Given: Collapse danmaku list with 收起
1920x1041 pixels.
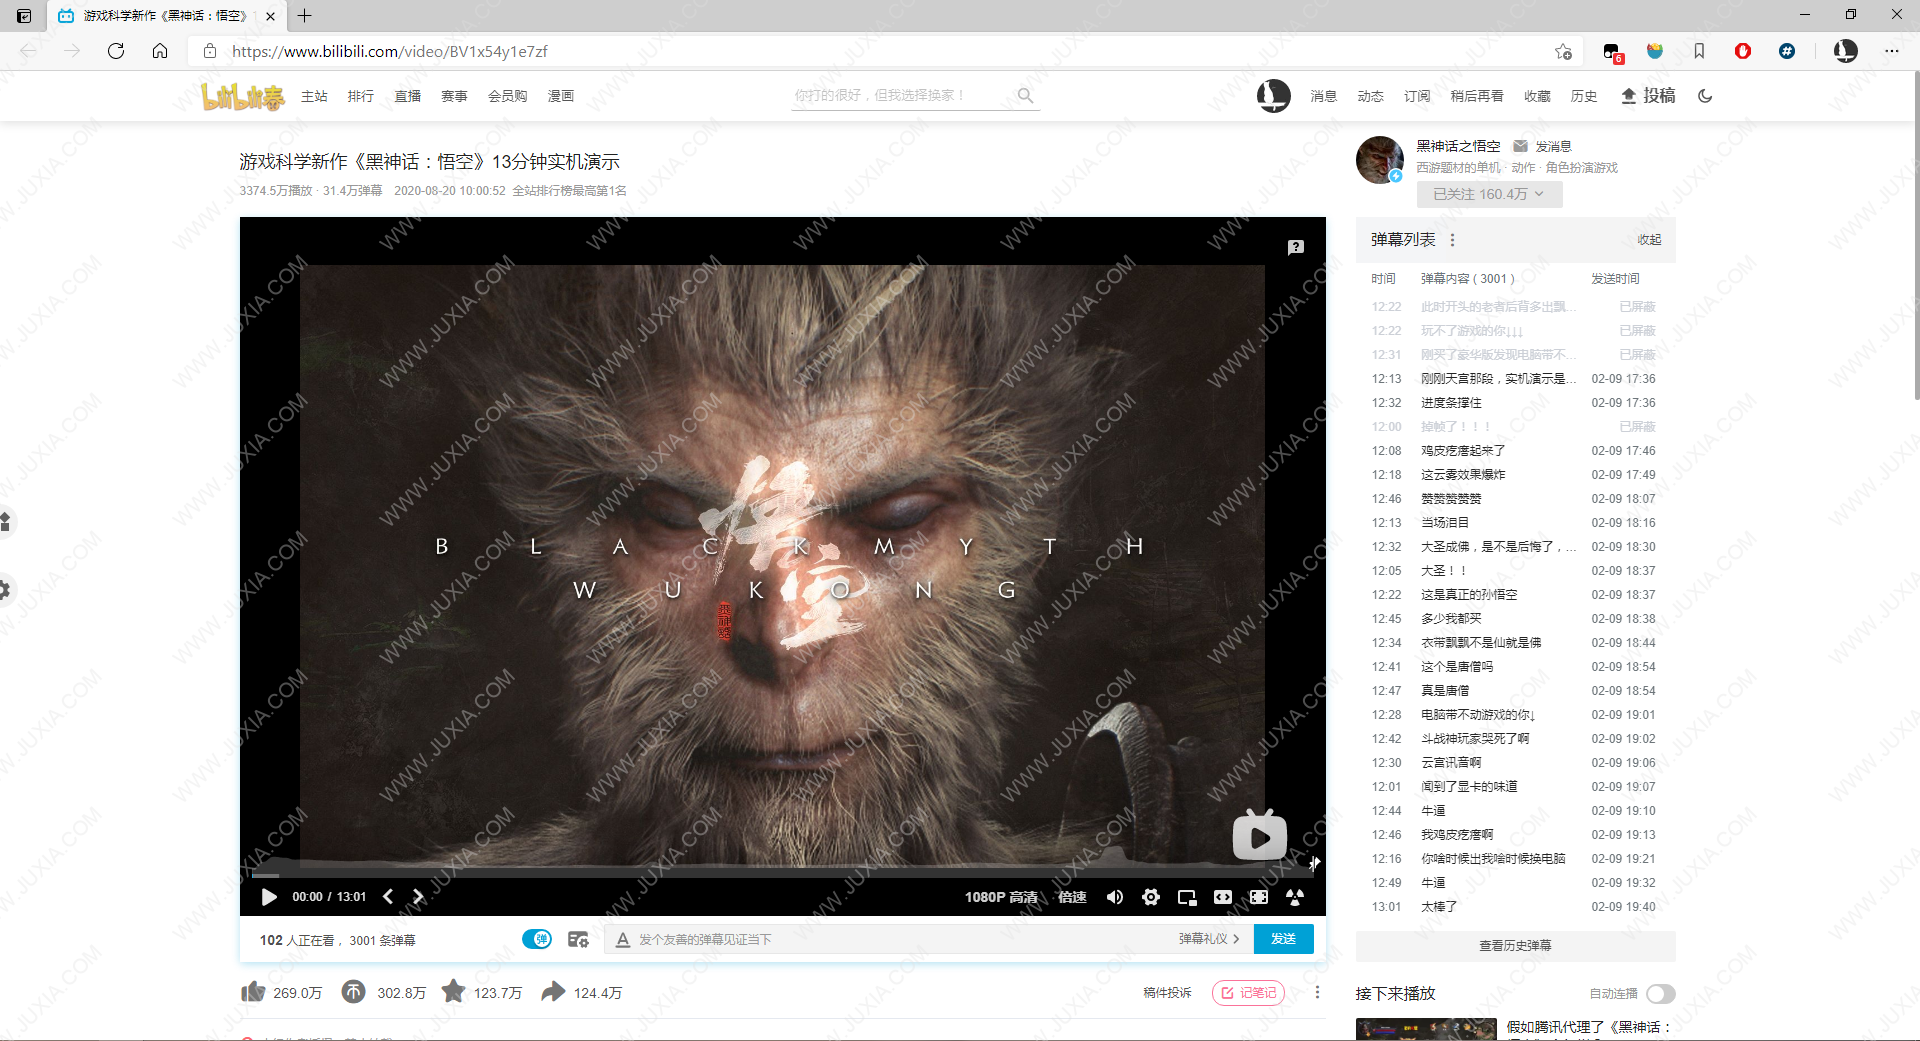Looking at the screenshot, I should pyautogui.click(x=1649, y=240).
